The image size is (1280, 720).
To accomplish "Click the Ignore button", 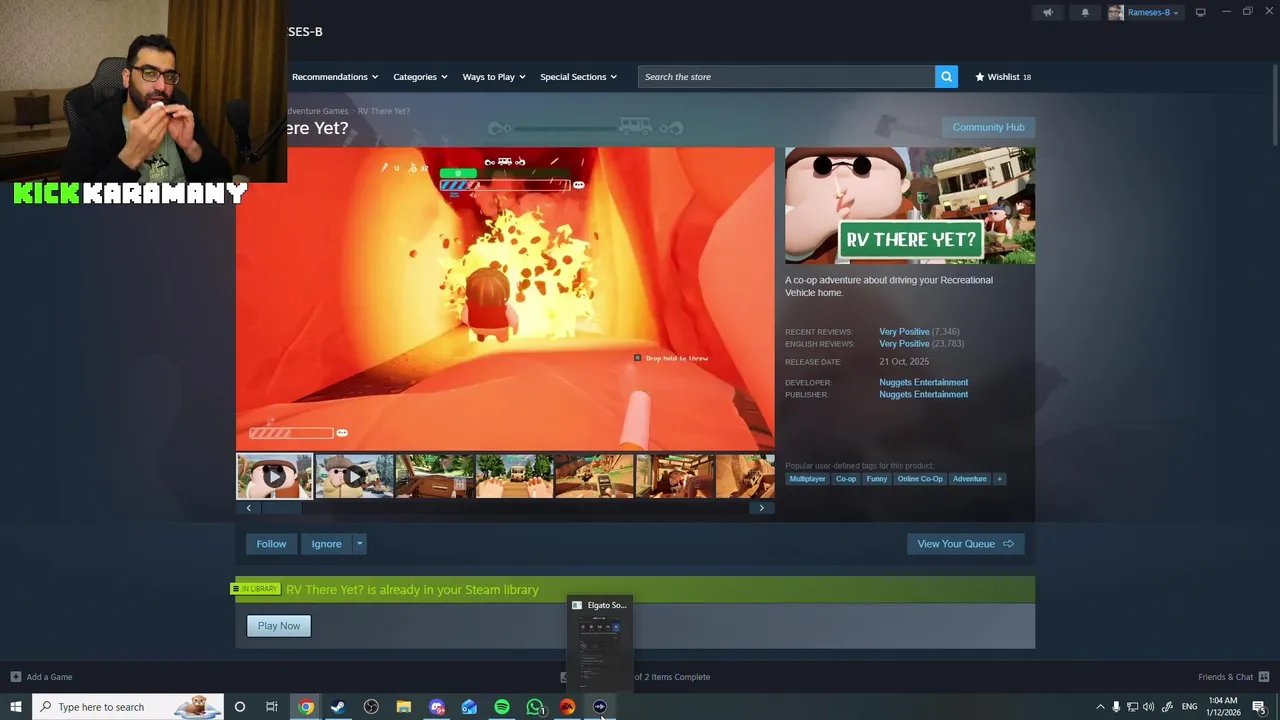I will coord(326,544).
